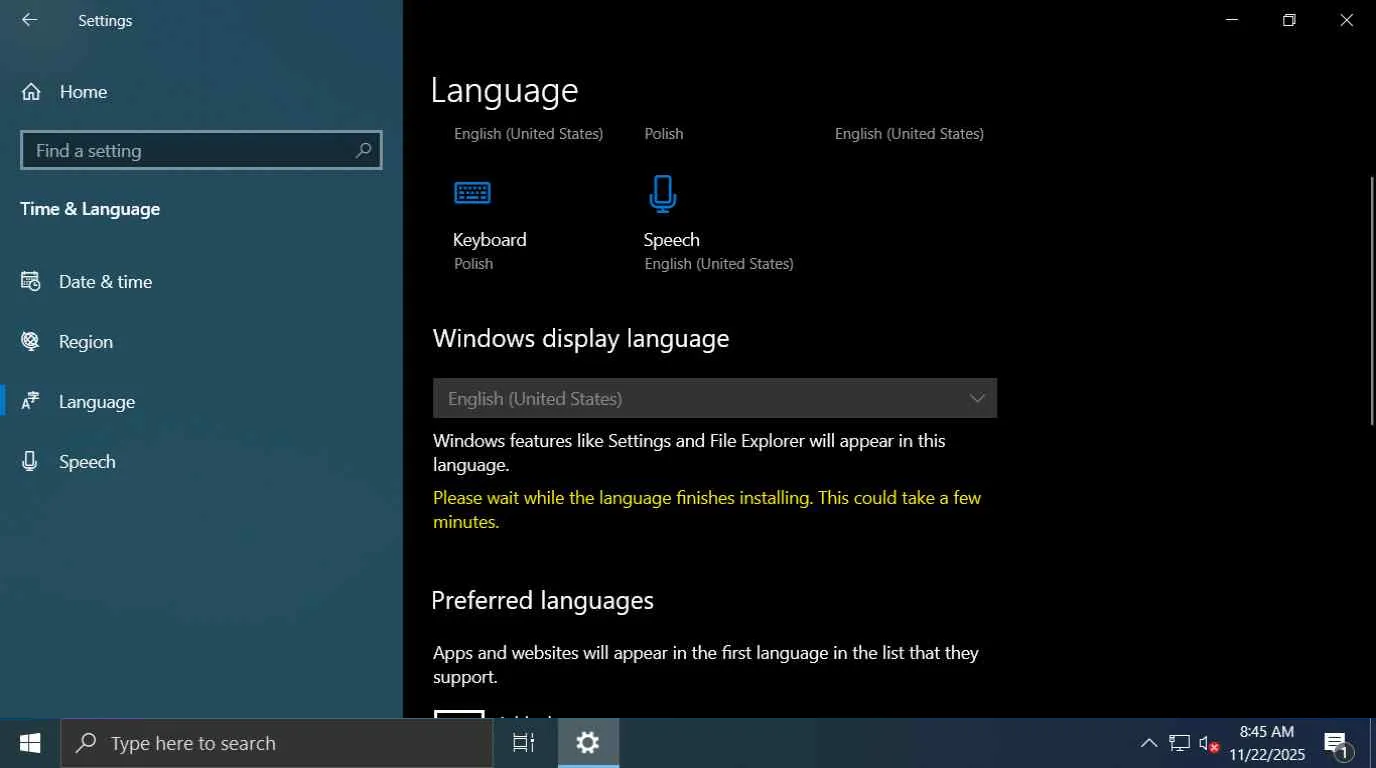Click the 'Apps and websites will appear' description

tap(706, 665)
